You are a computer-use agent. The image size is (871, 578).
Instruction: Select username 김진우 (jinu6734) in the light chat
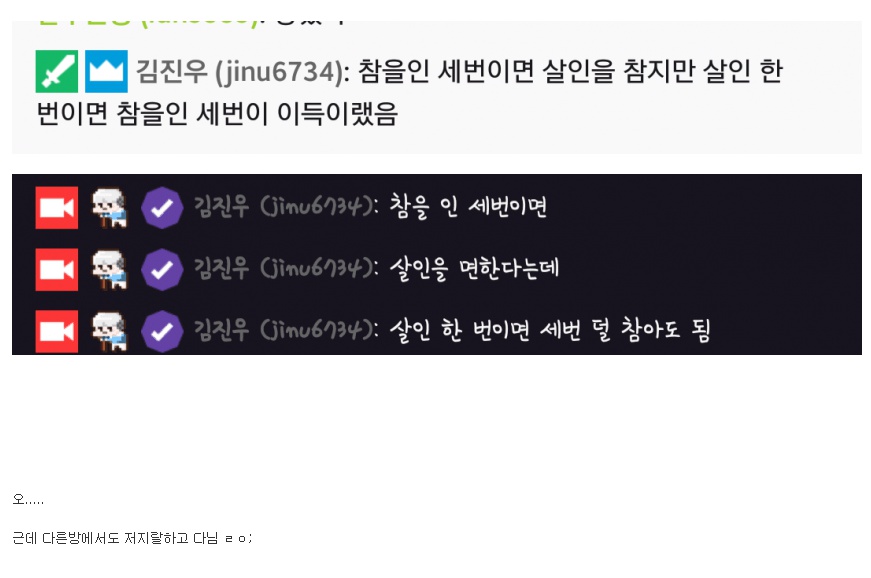point(243,72)
